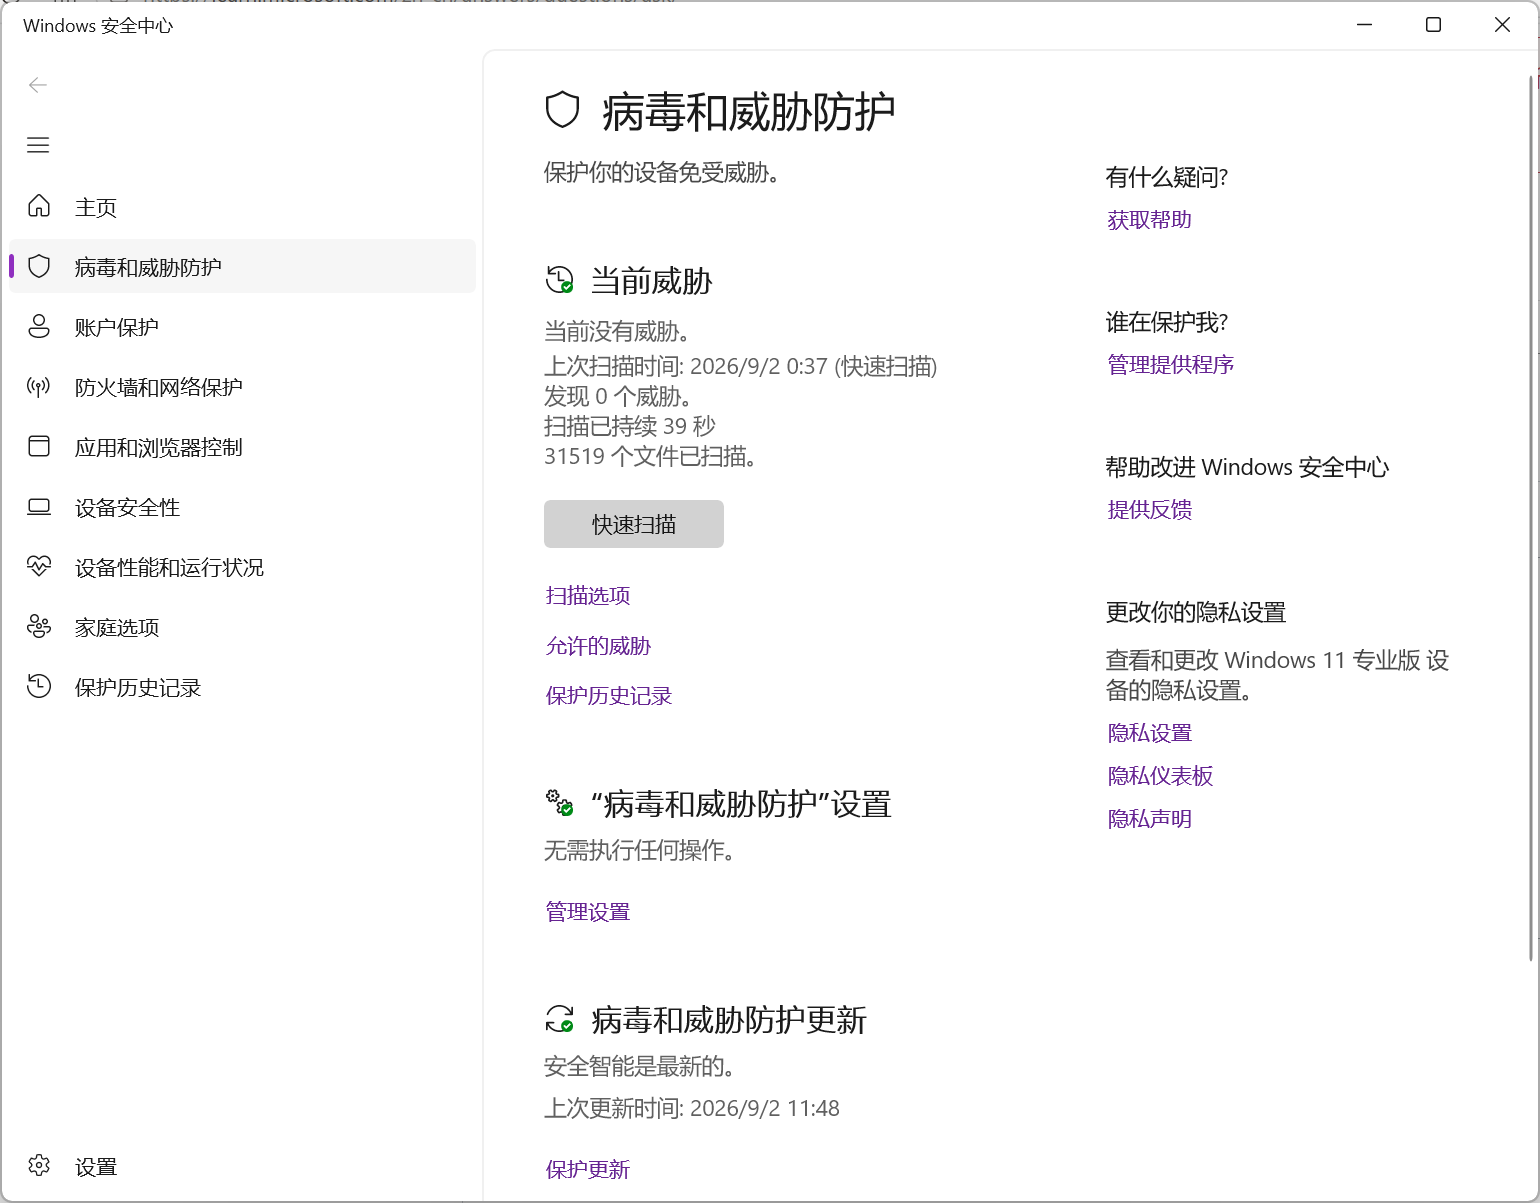The width and height of the screenshot is (1540, 1203).
Task: Click the 设置 gear icon
Action: (39, 1165)
